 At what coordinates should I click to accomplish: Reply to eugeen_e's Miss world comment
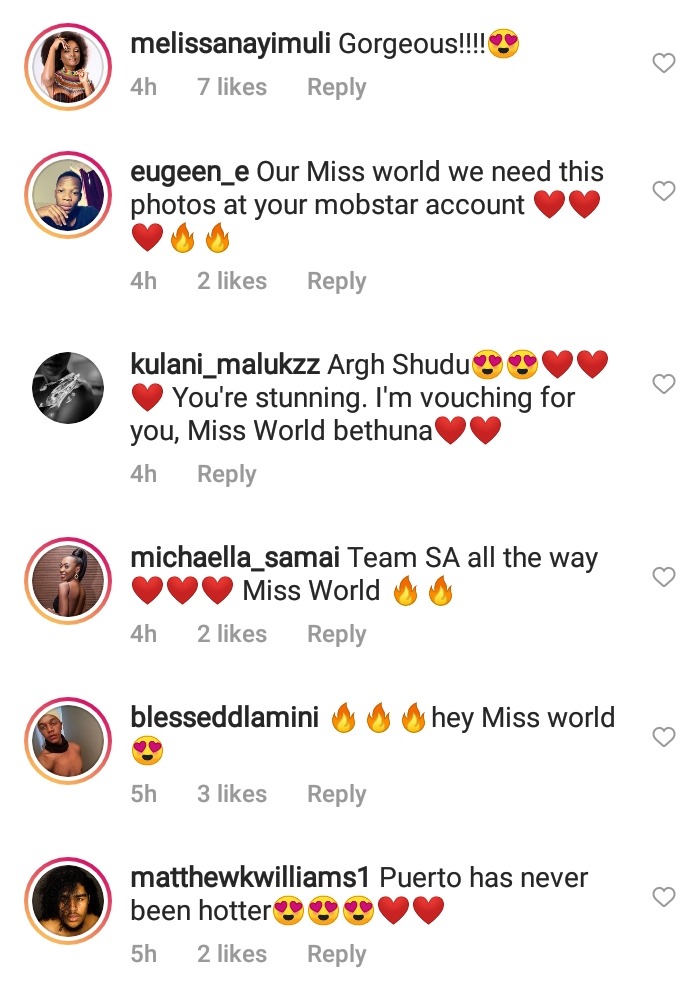click(x=337, y=281)
